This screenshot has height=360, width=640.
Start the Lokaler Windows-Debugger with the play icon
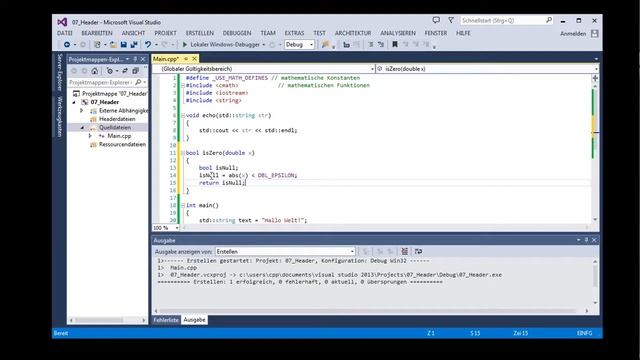coord(184,44)
